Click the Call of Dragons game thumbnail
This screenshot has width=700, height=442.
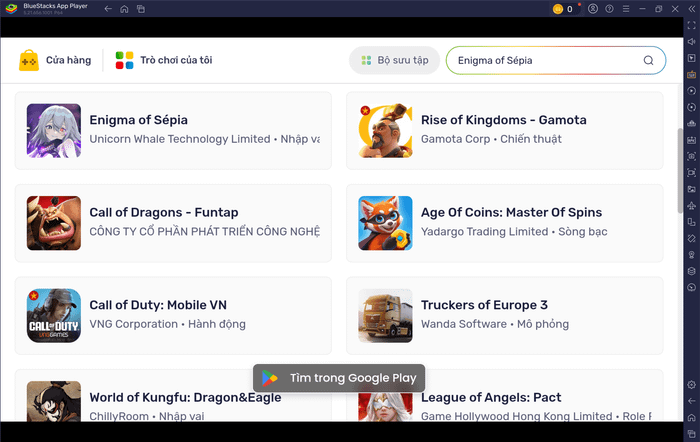pos(54,223)
